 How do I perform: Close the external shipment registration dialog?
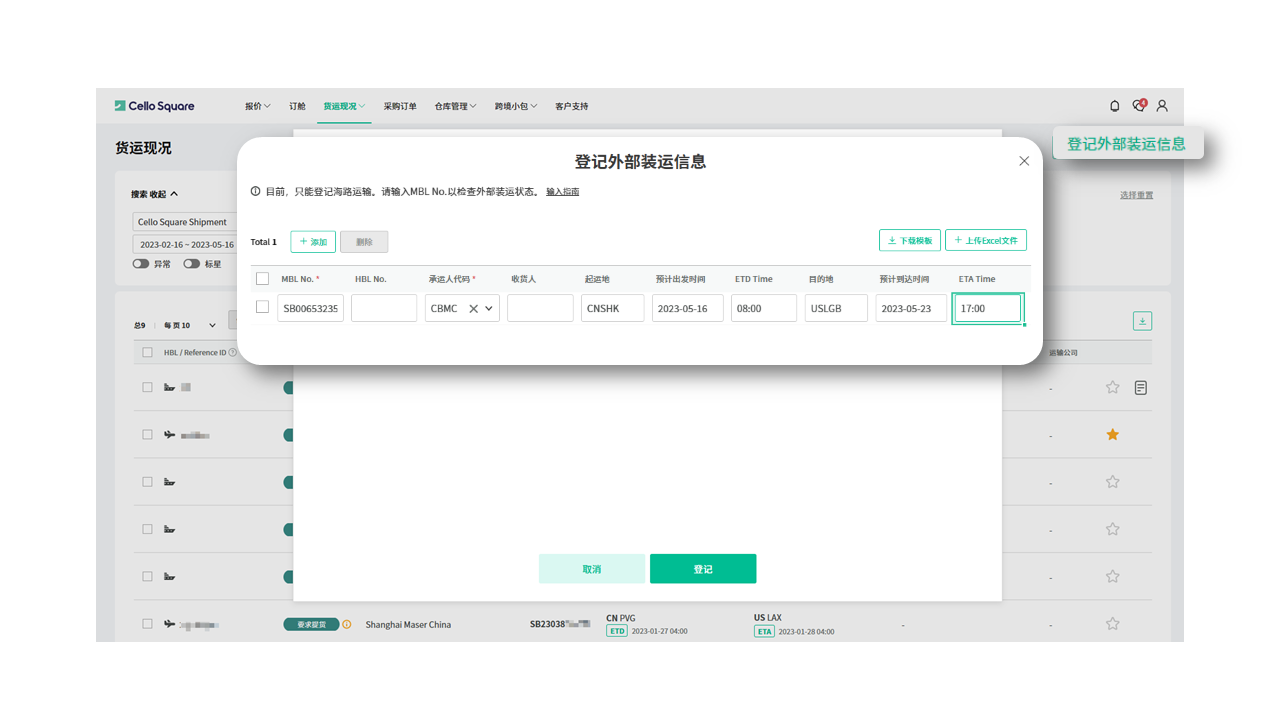tap(1024, 161)
